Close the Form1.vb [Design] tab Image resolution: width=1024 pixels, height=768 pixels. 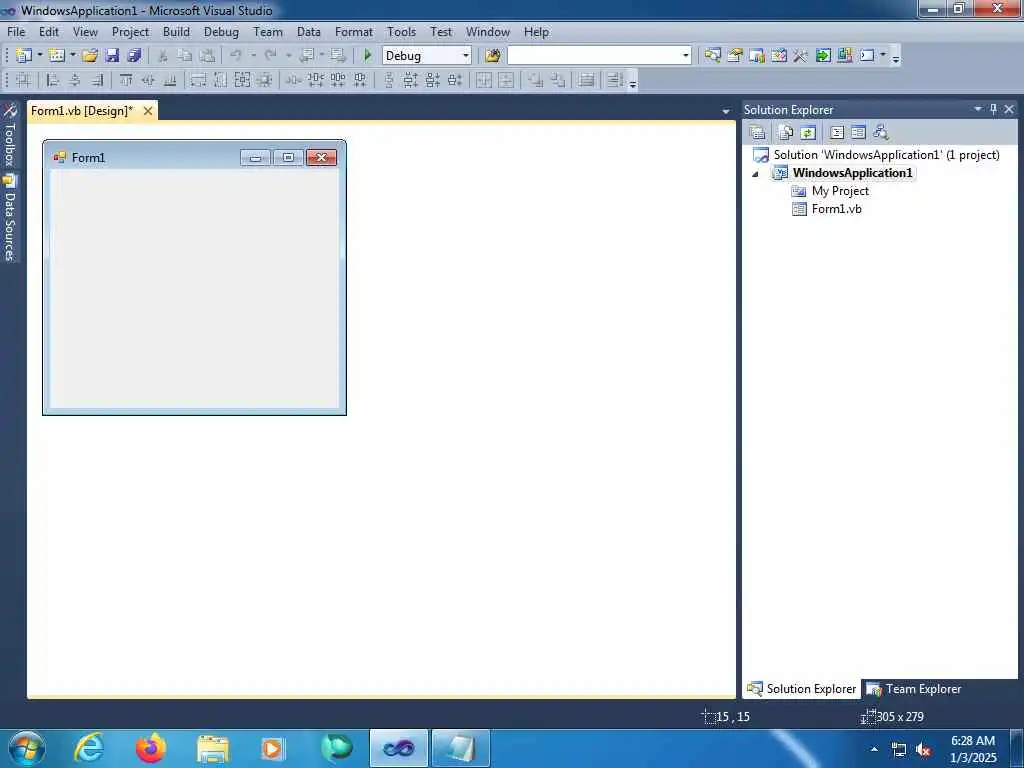click(148, 111)
